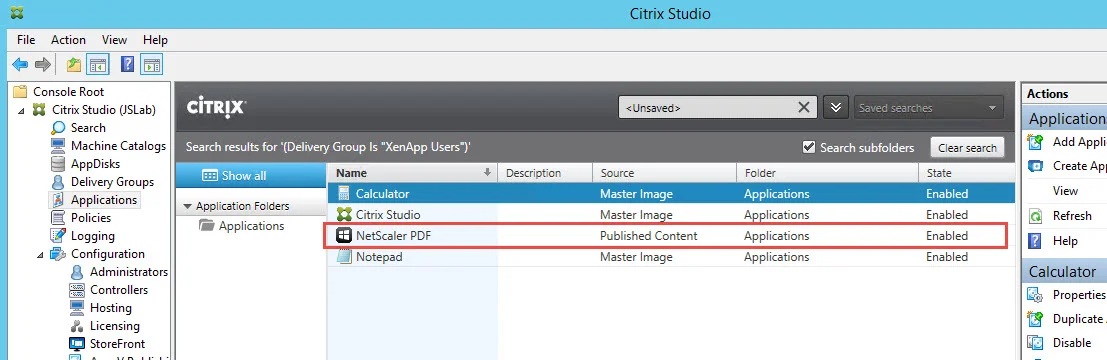
Task: Sort by the Name column header
Action: coord(412,173)
